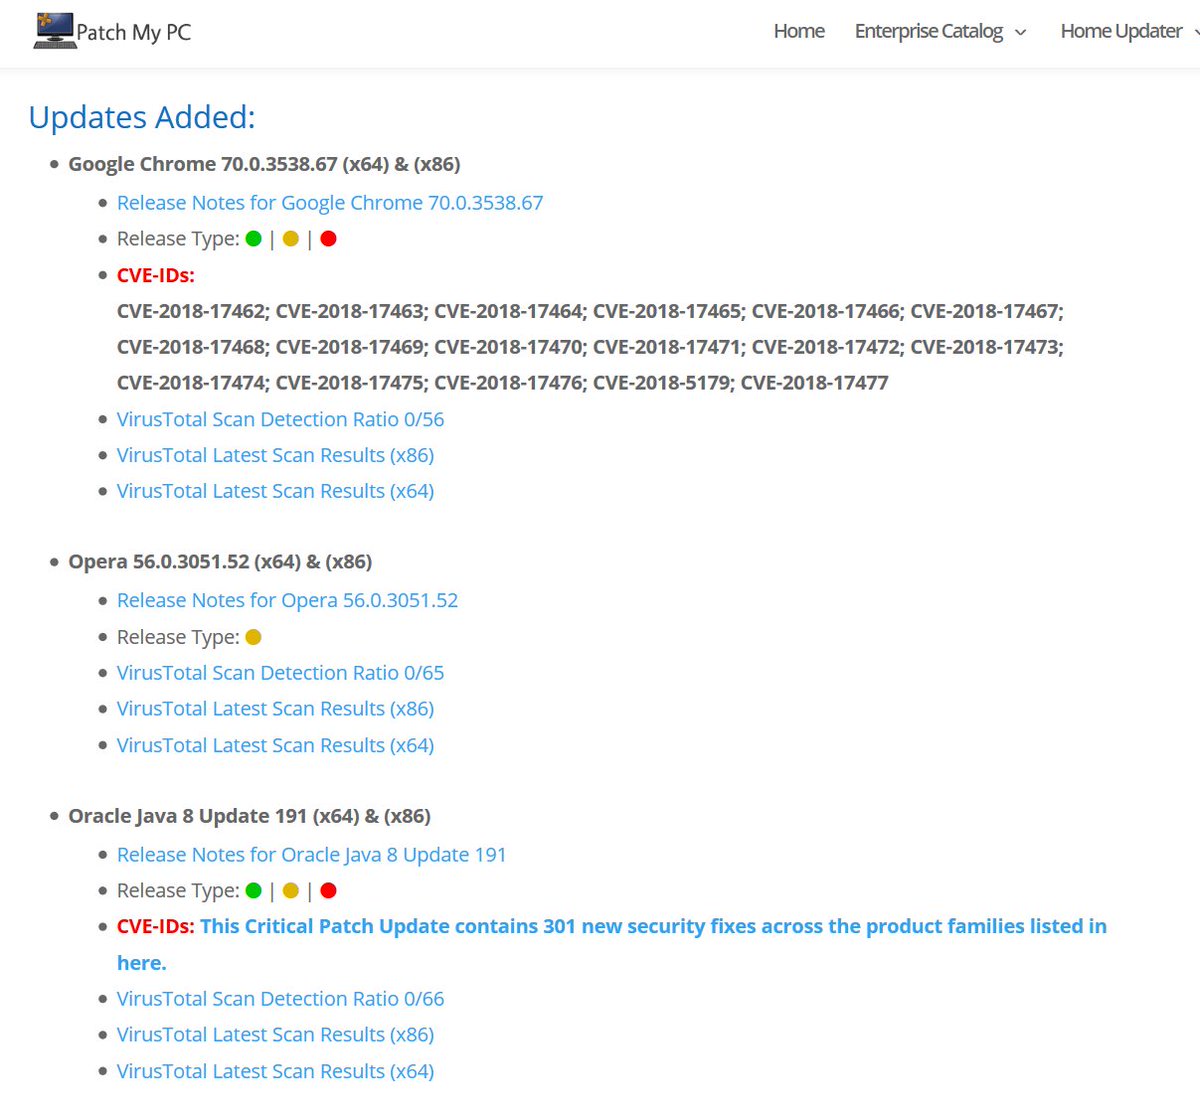
Task: Open the Home Updater menu
Action: pyautogui.click(x=1122, y=31)
